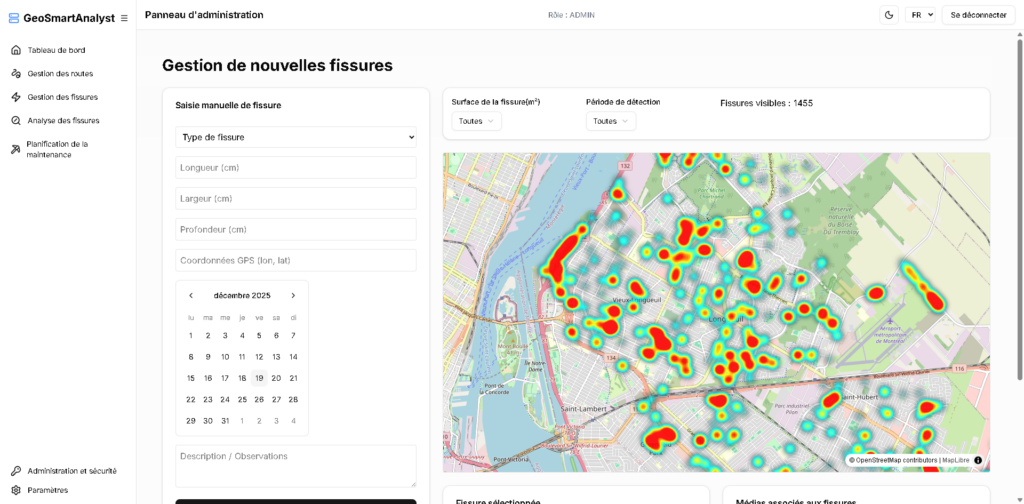Screen dimensions: 1024x504
Task: Click the Paramètres gear icon
Action: coord(16,490)
